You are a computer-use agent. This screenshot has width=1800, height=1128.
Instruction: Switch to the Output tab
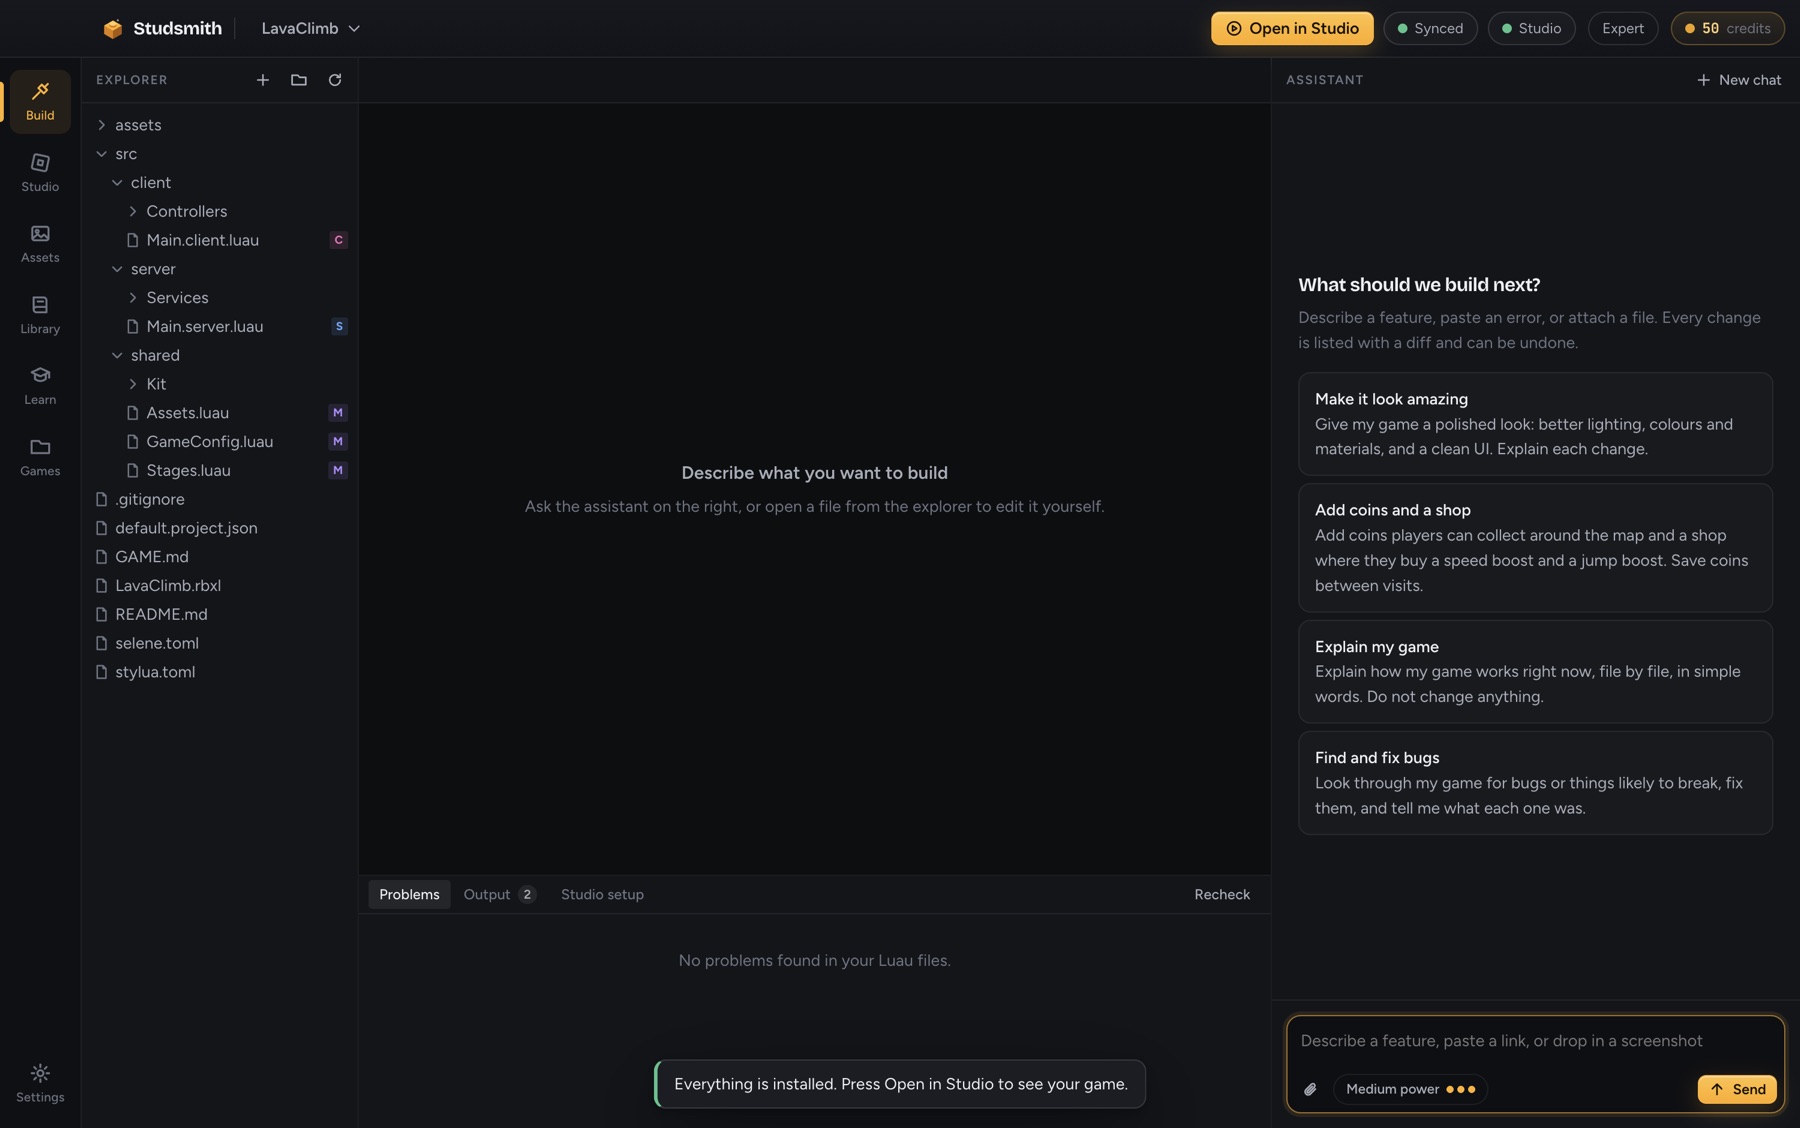pos(499,894)
